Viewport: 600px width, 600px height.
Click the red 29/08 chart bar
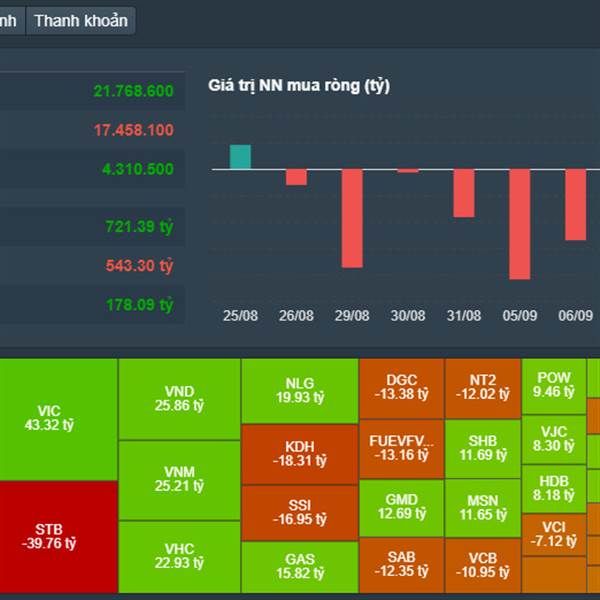(x=352, y=218)
